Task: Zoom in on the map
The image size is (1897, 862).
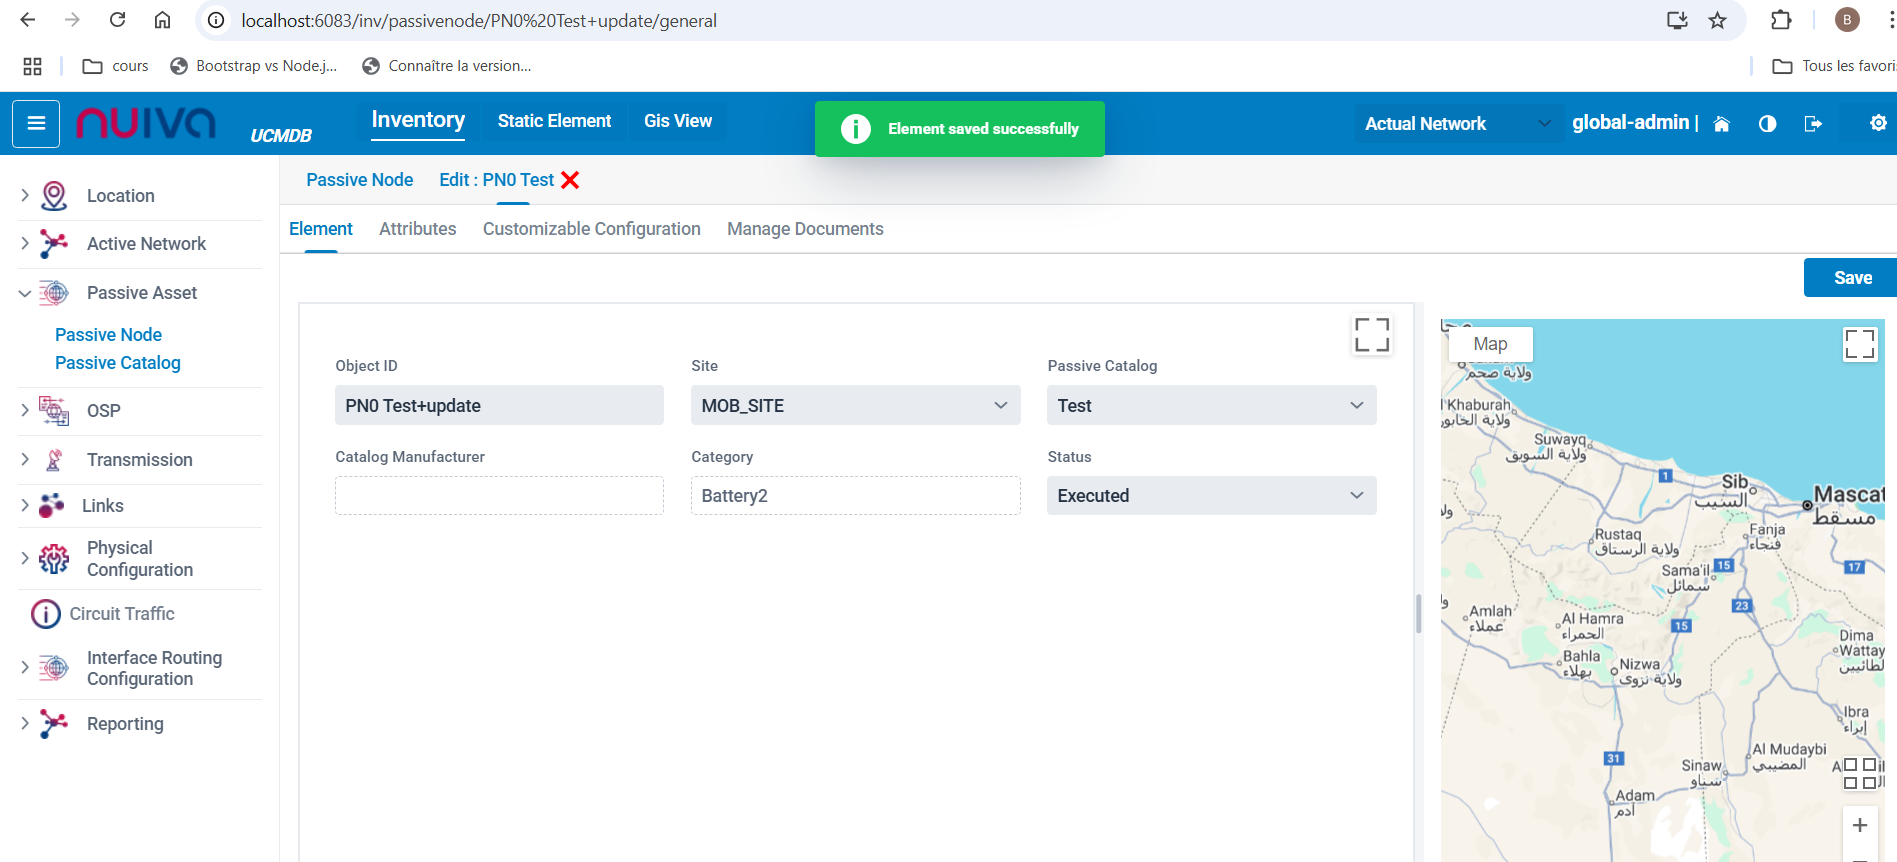Action: point(1859,825)
